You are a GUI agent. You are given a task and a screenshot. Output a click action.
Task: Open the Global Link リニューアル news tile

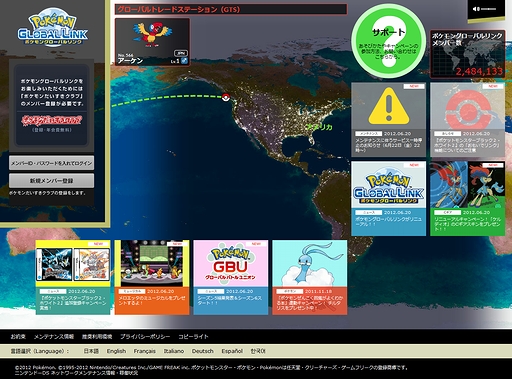click(x=388, y=199)
